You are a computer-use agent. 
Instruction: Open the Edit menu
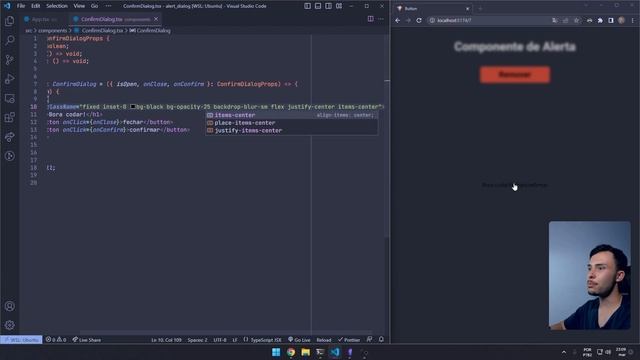coord(36,6)
